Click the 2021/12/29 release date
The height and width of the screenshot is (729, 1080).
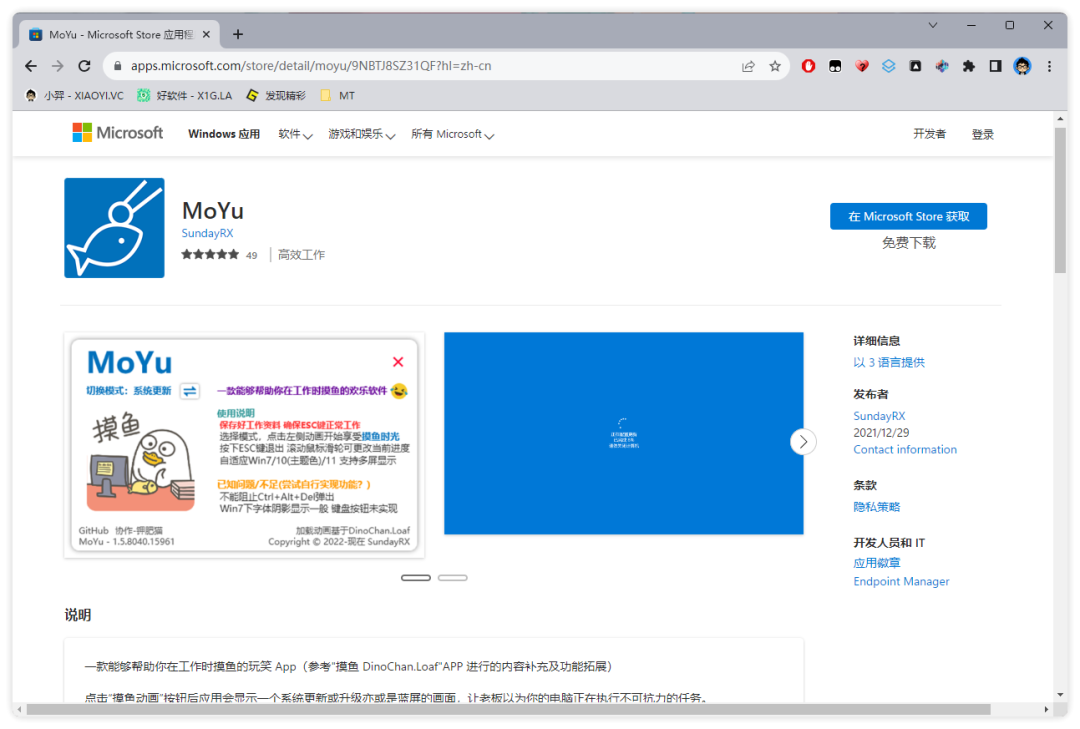pyautogui.click(x=881, y=433)
